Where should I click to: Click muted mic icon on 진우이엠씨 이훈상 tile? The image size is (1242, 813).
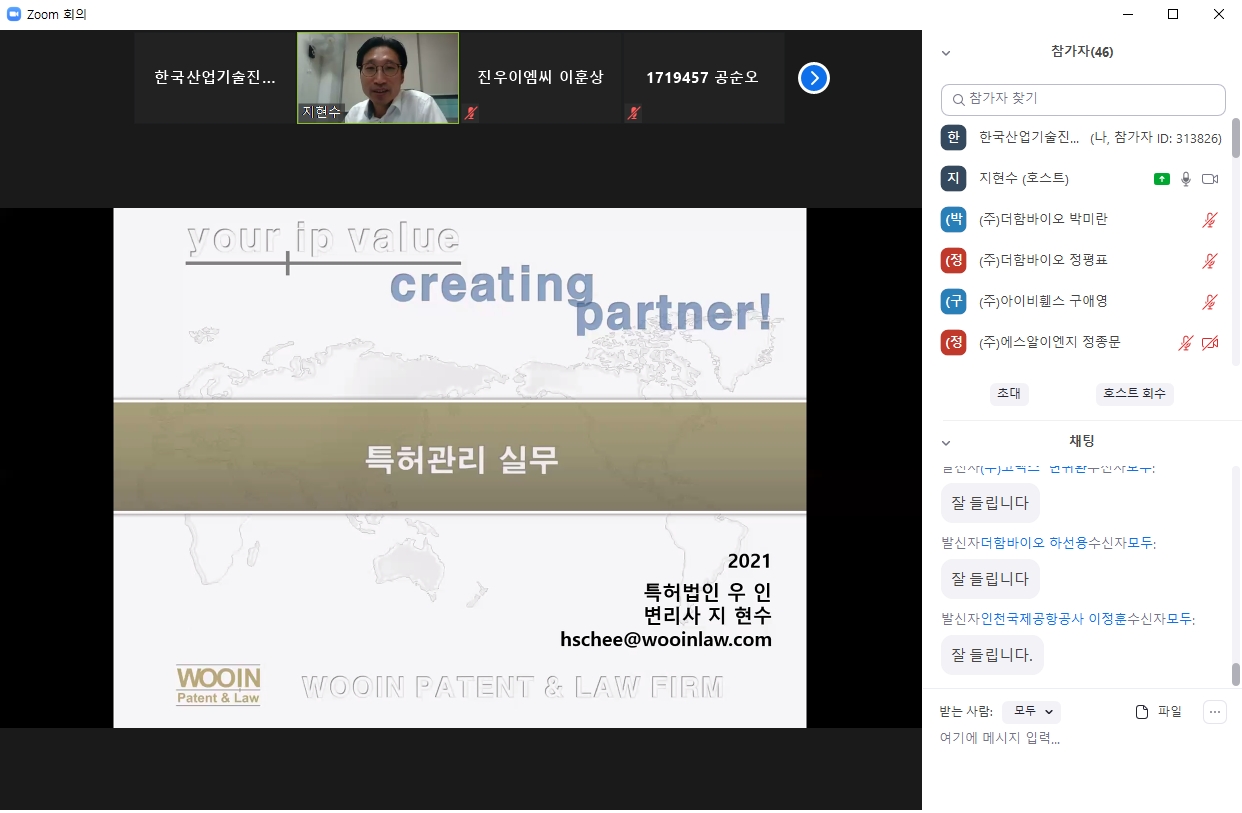point(470,113)
